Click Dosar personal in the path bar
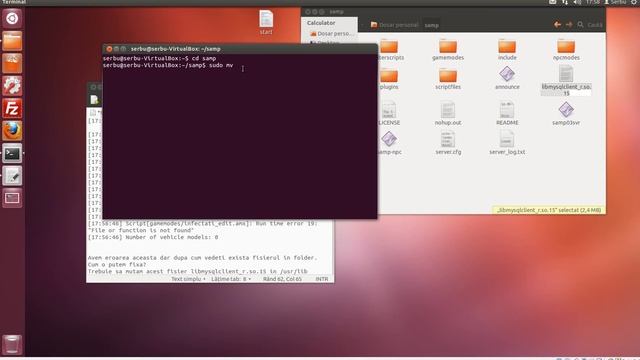 click(x=394, y=25)
